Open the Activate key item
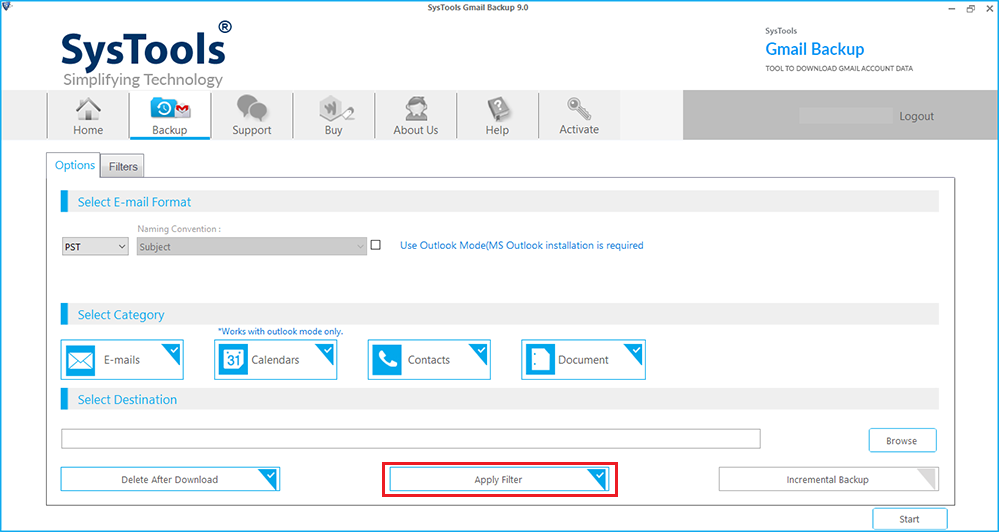The image size is (999, 532). tap(579, 115)
